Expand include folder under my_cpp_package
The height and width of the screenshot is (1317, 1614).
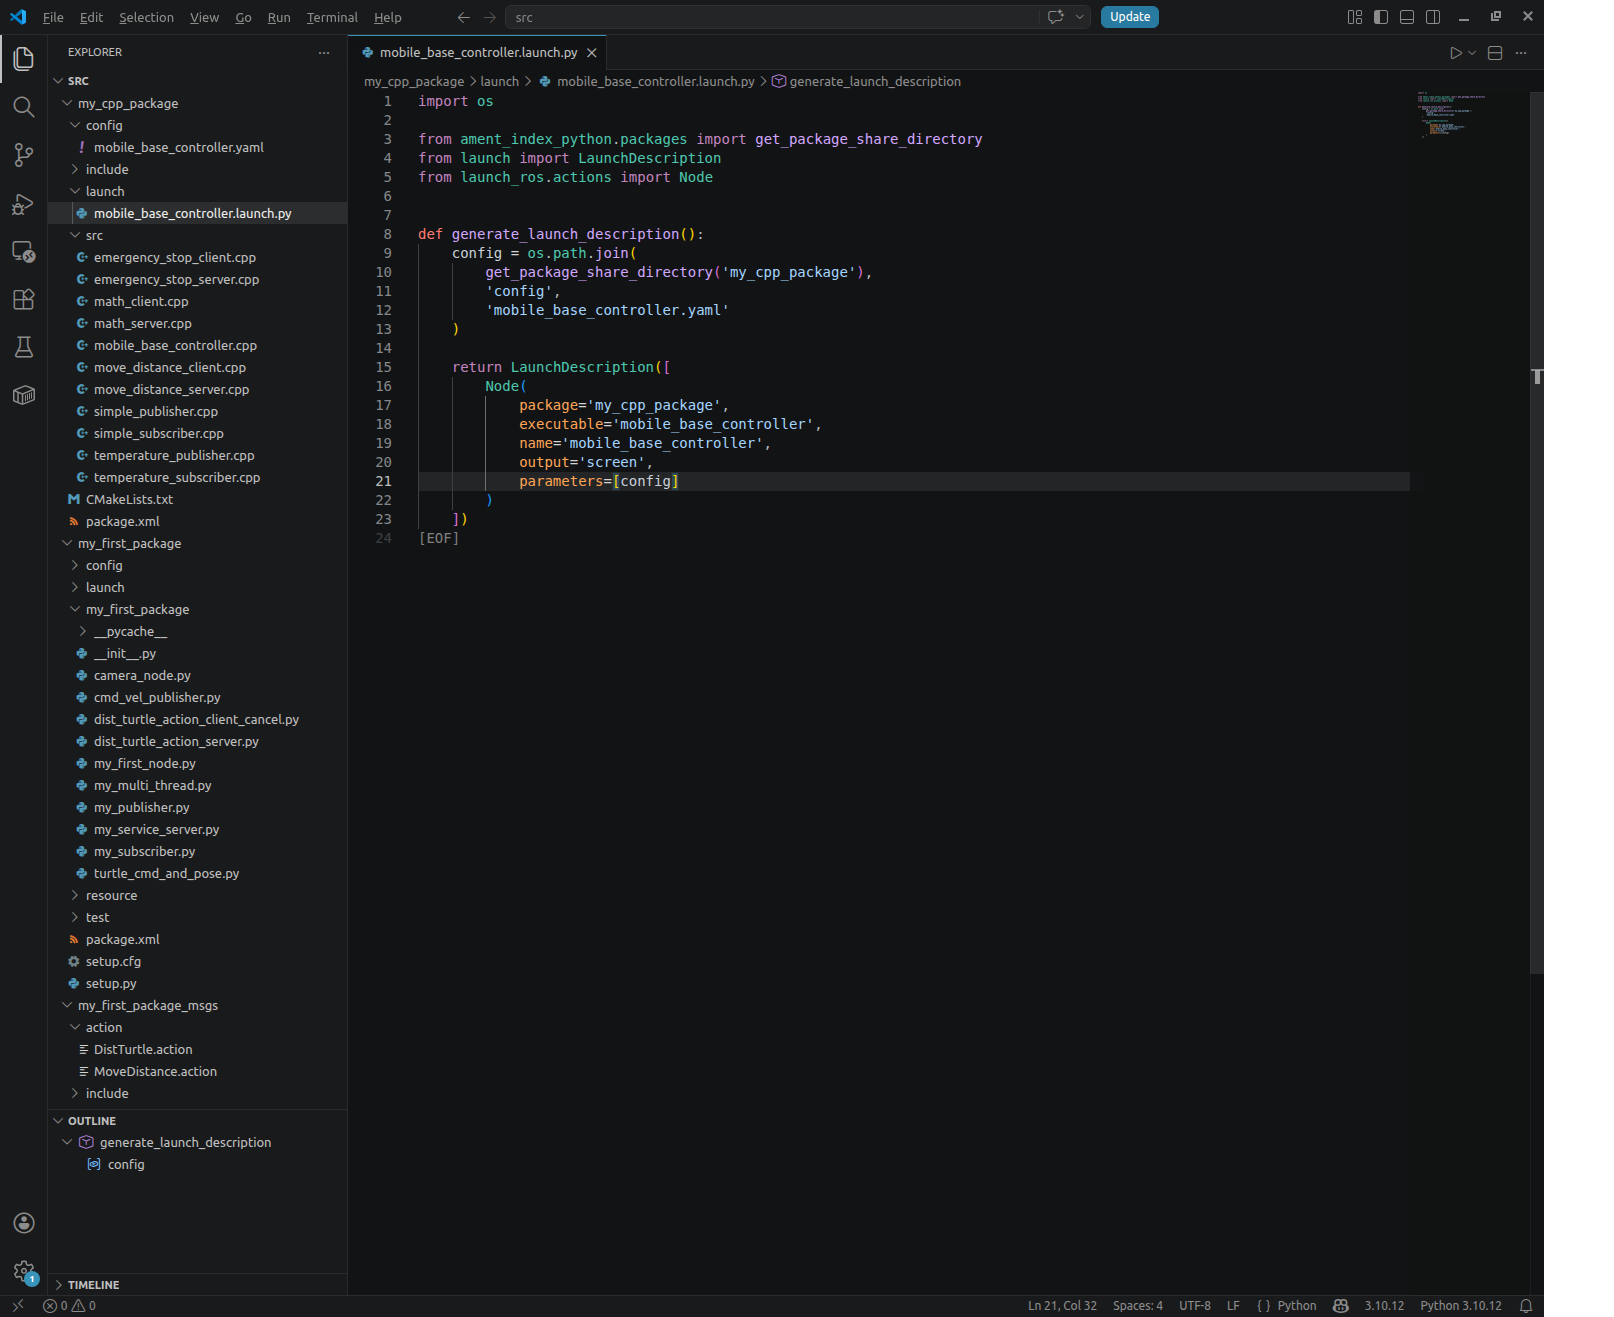[75, 169]
